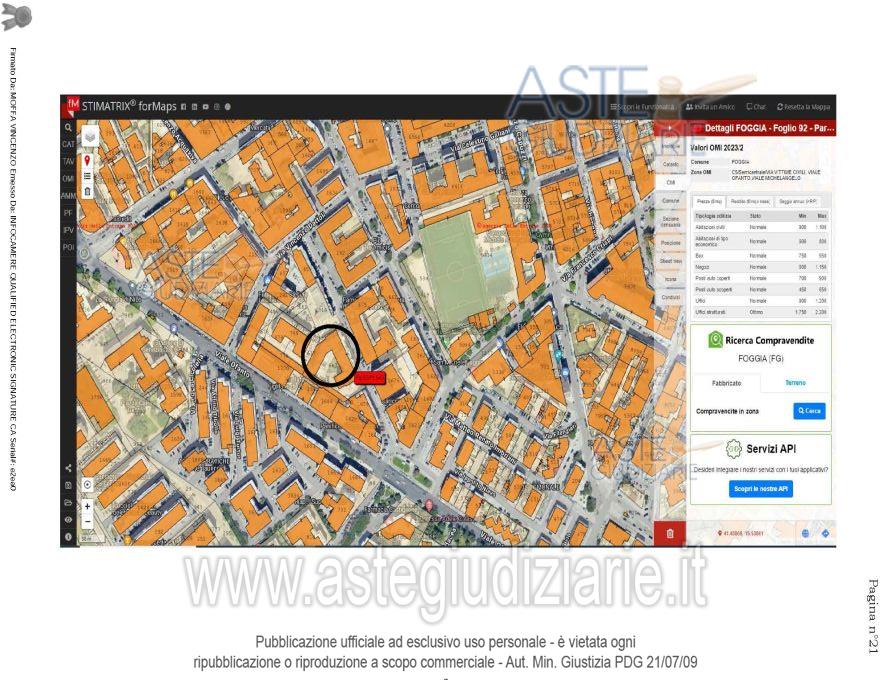Zoom out the map with minus button
The image size is (896, 700).
[88, 521]
